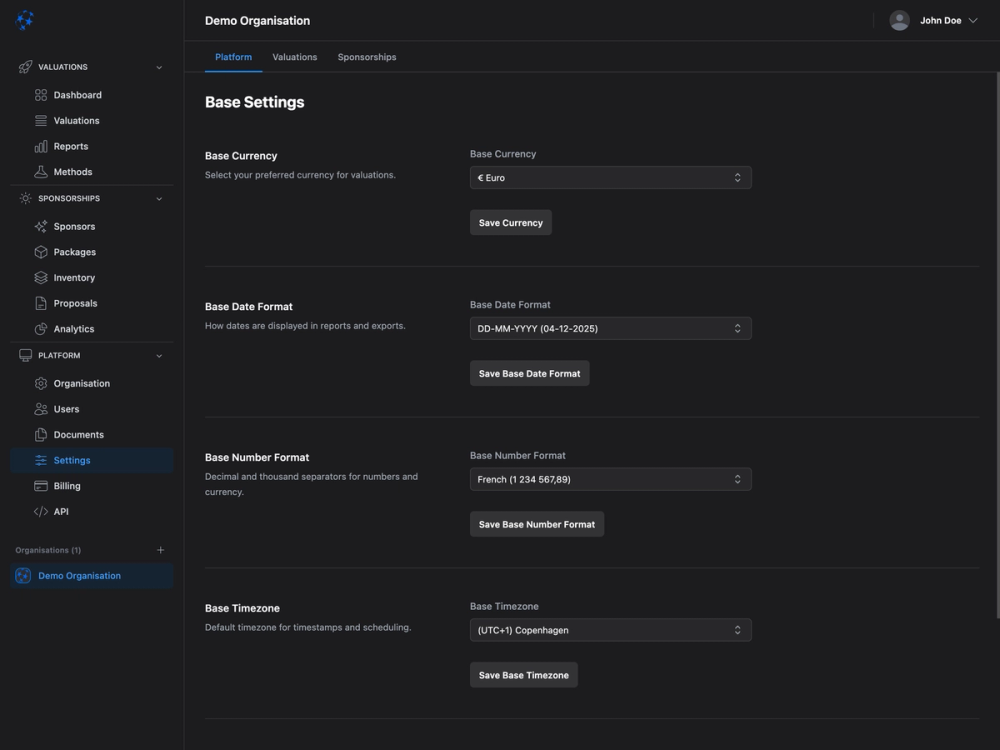The width and height of the screenshot is (1000, 750).
Task: Collapse the SPONSORSHIPS section chevron
Action: [x=158, y=197]
